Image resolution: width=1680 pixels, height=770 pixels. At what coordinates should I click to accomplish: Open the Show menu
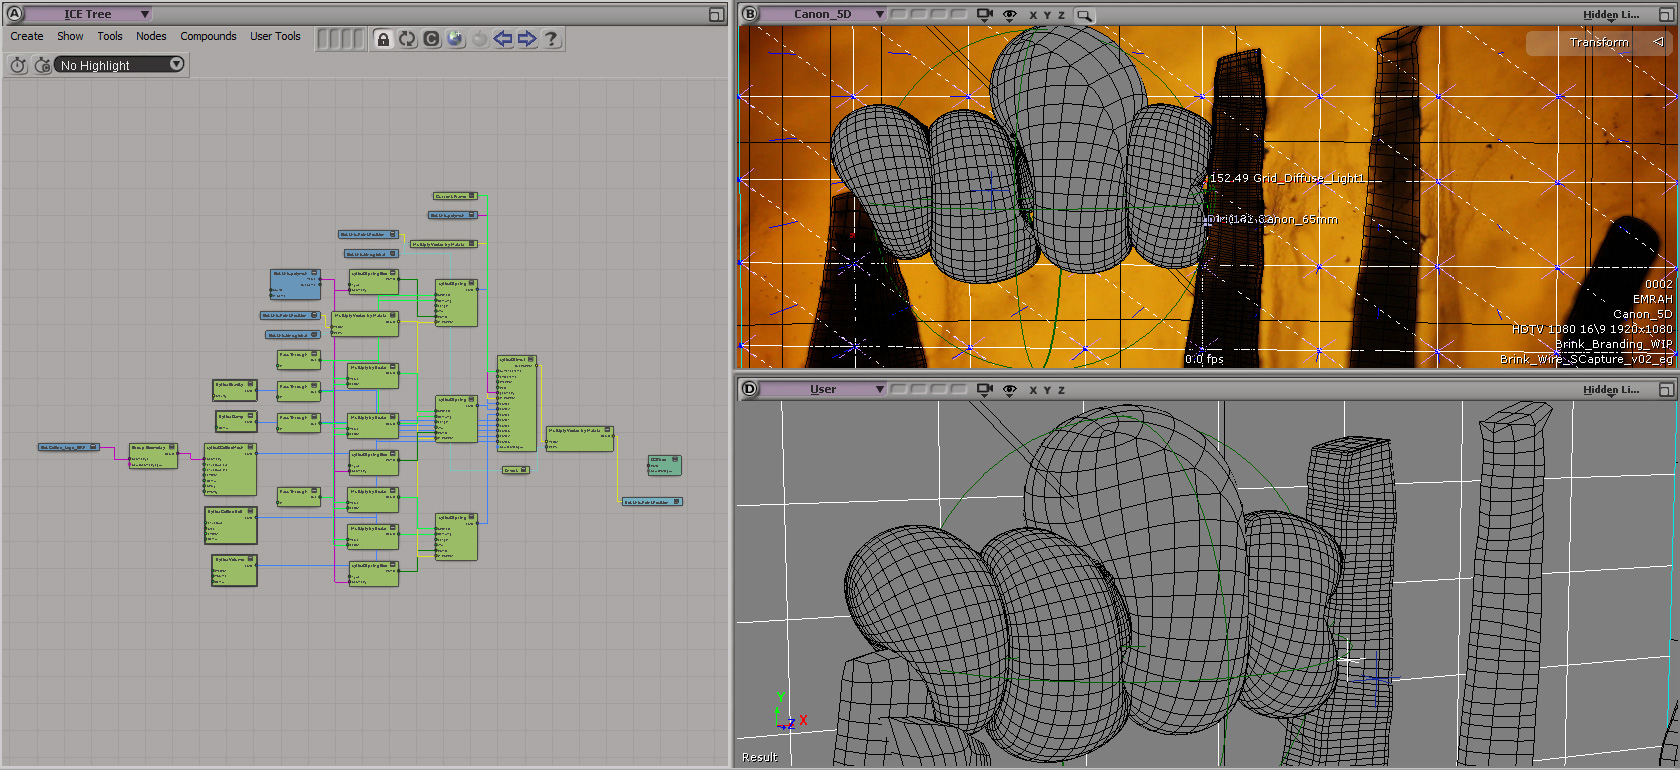70,36
